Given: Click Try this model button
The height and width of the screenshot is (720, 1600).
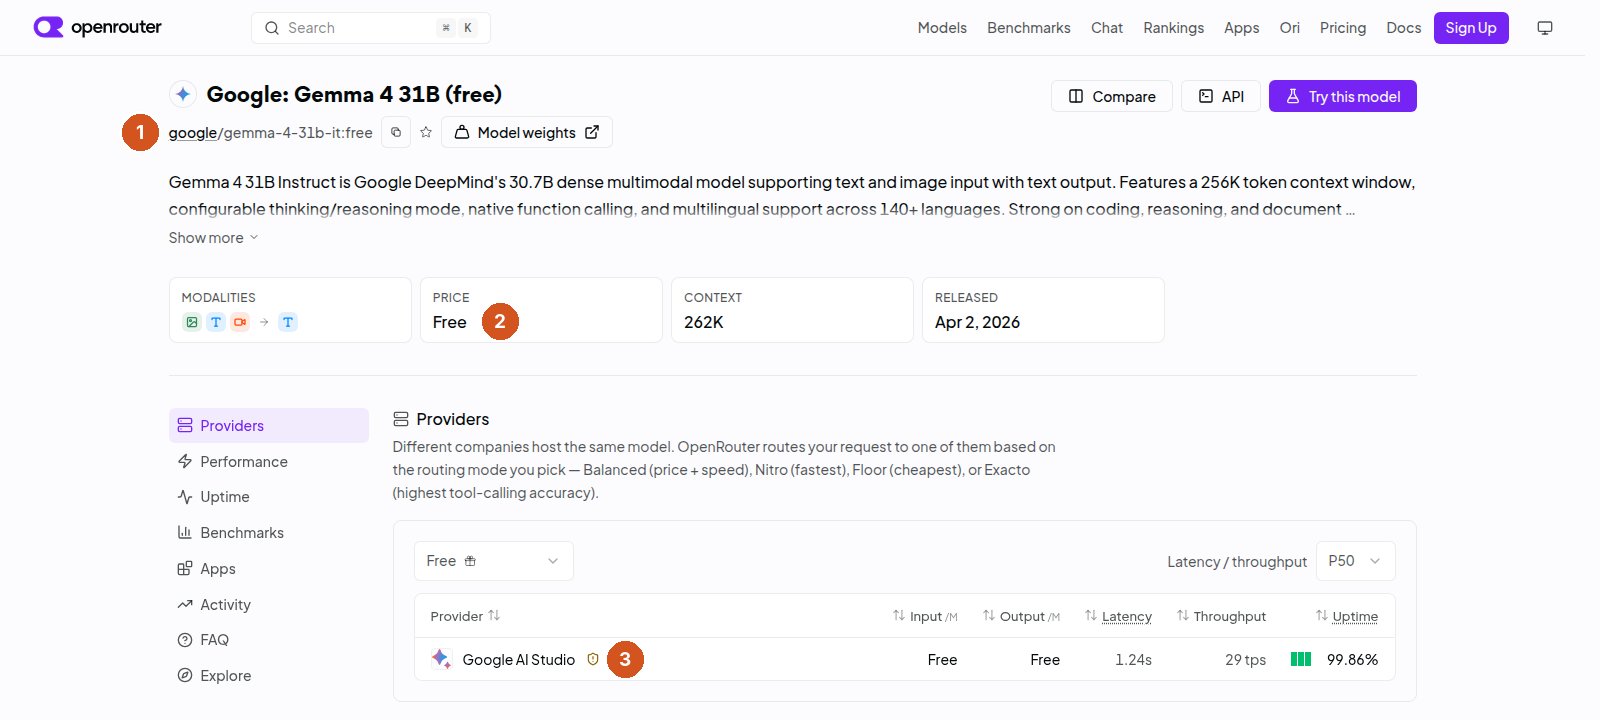Looking at the screenshot, I should pyautogui.click(x=1343, y=96).
